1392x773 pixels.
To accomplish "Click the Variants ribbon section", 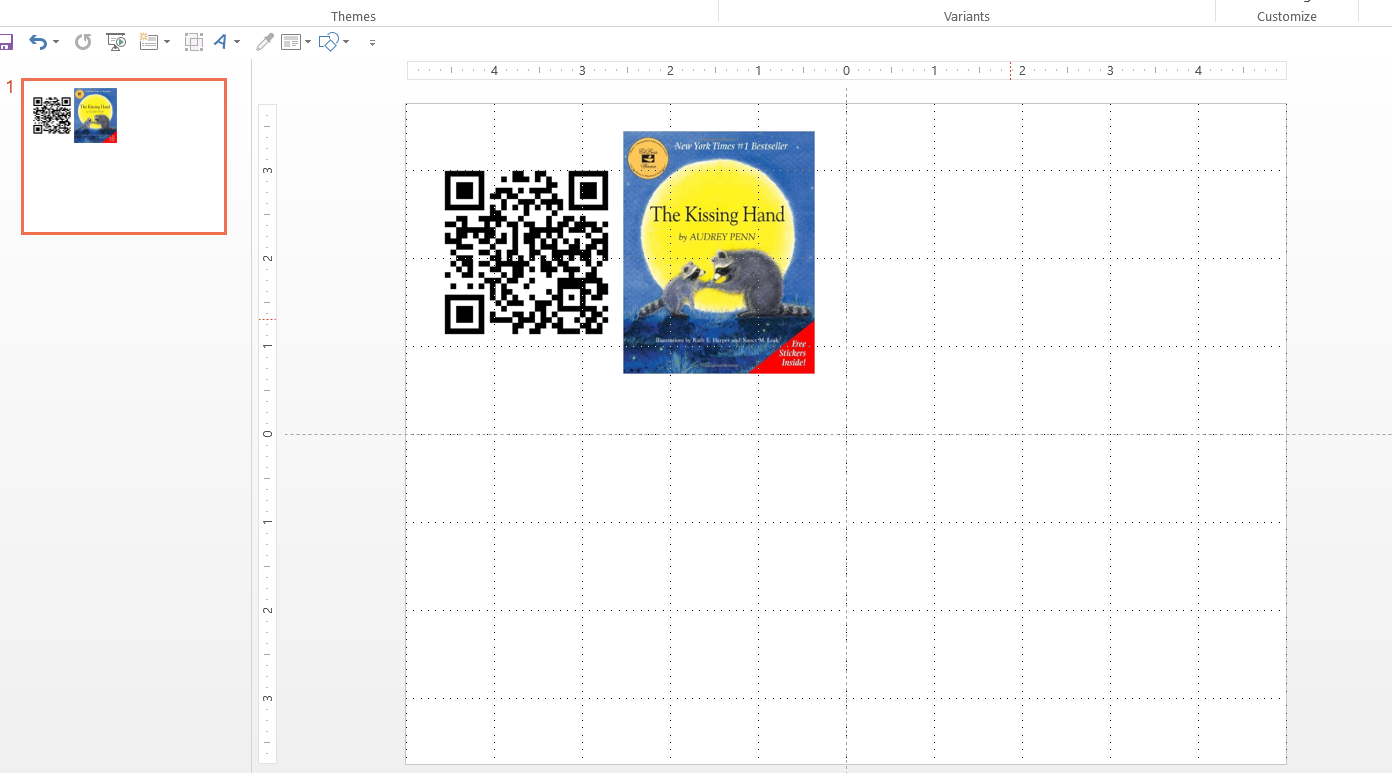I will pos(966,16).
